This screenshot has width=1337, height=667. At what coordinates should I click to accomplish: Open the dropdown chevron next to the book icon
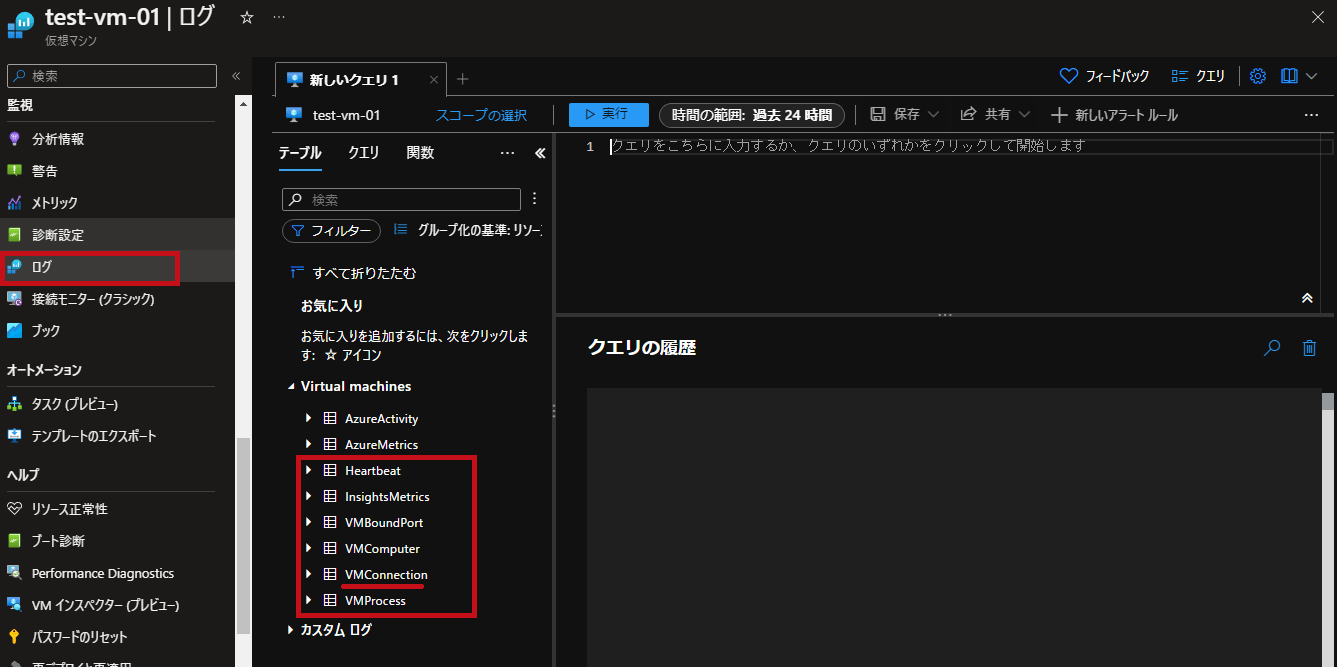(1312, 76)
